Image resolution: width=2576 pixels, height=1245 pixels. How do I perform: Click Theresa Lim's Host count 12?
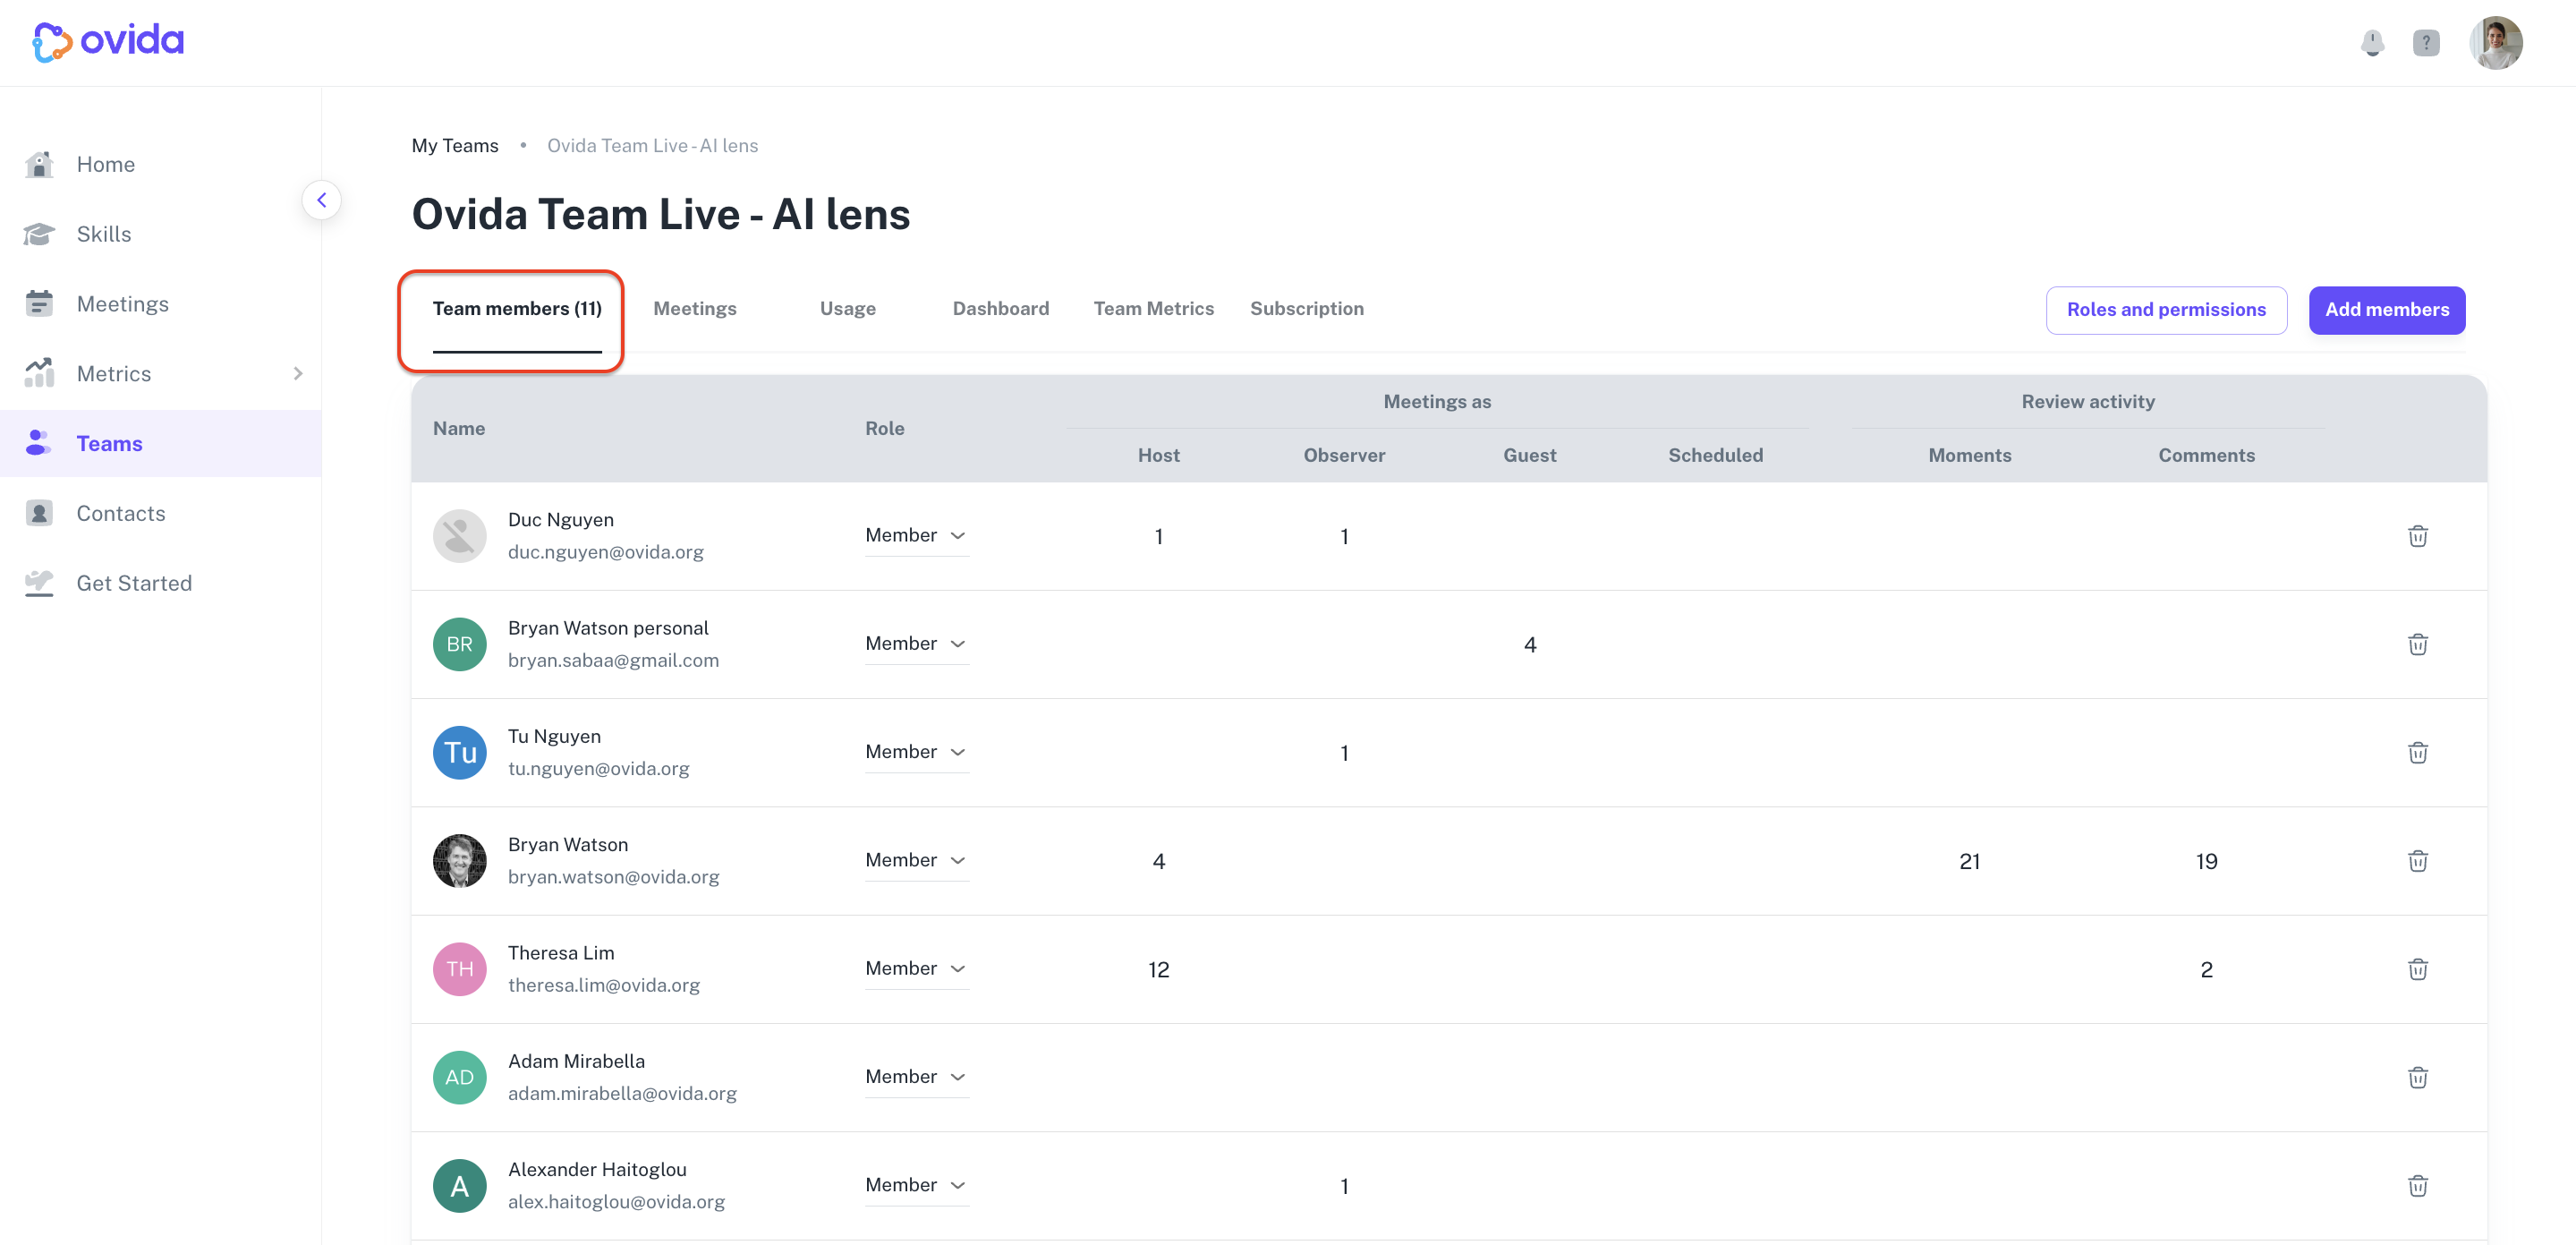[1159, 969]
